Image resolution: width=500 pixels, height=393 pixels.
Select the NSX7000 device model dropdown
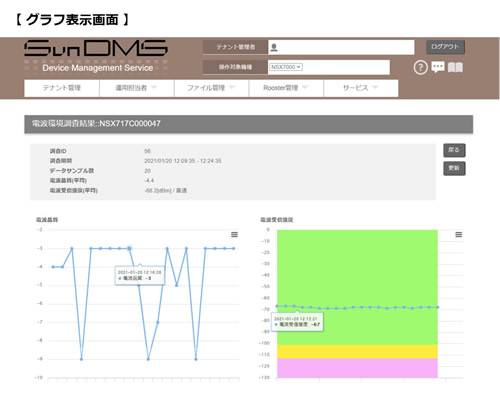pyautogui.click(x=286, y=67)
